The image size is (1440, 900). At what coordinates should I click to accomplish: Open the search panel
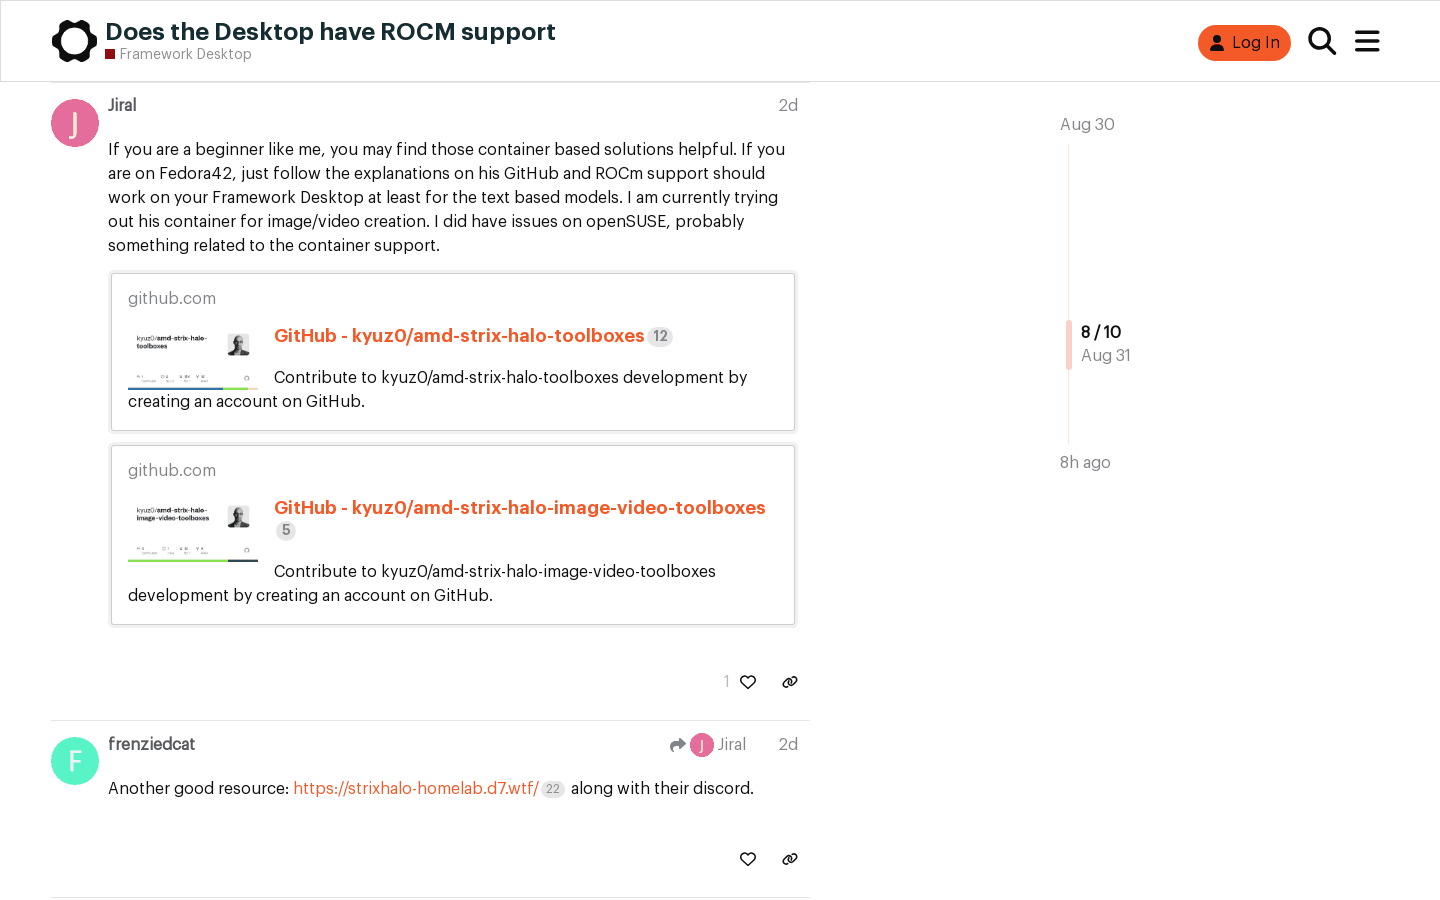tap(1321, 41)
